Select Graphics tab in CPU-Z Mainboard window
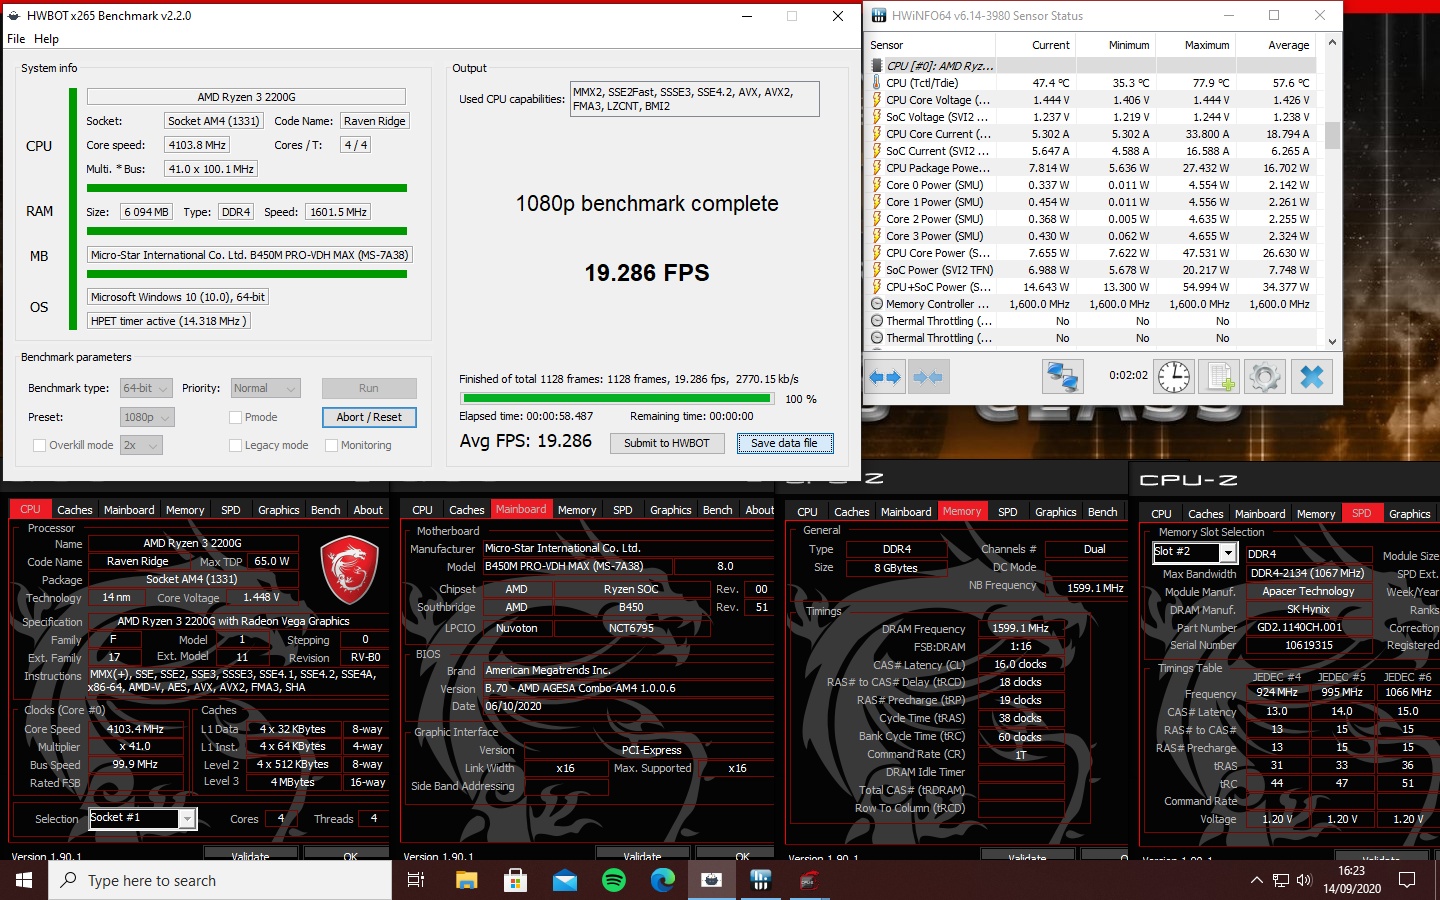 (670, 510)
